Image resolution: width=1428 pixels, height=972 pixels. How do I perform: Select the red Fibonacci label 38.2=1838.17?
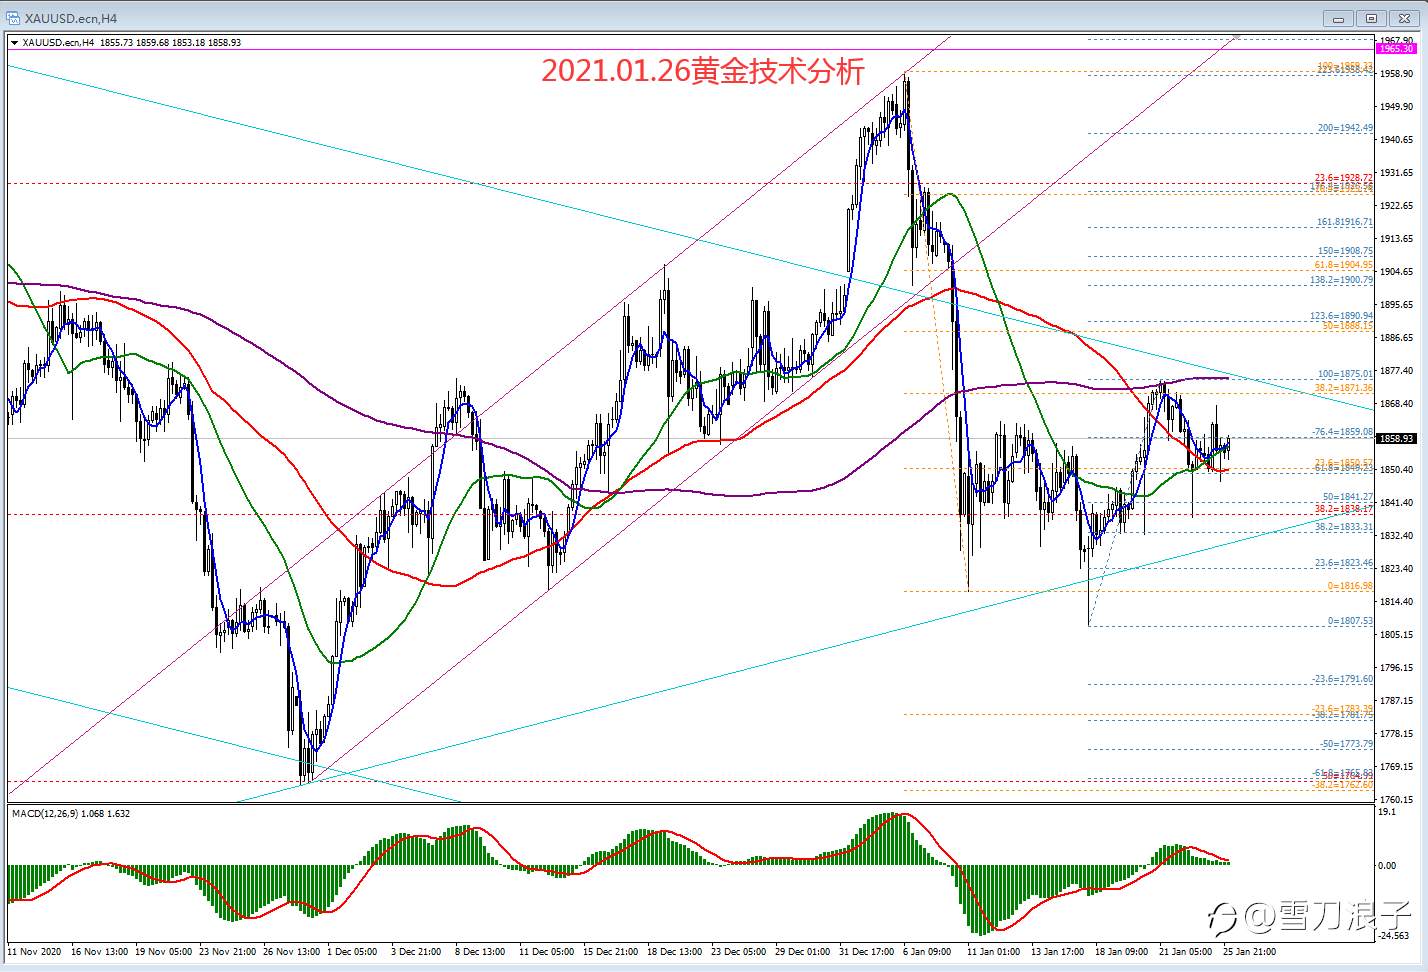1343,508
